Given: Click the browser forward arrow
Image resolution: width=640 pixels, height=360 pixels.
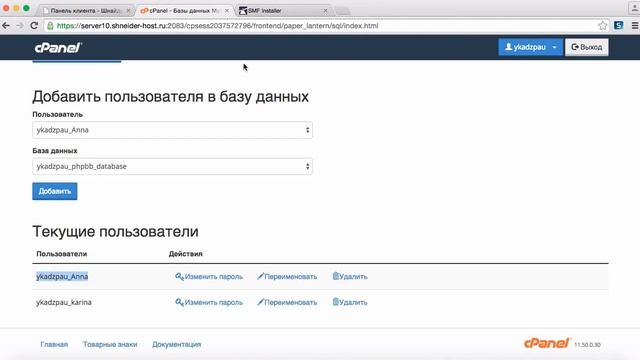Looking at the screenshot, I should pyautogui.click(x=20, y=26).
